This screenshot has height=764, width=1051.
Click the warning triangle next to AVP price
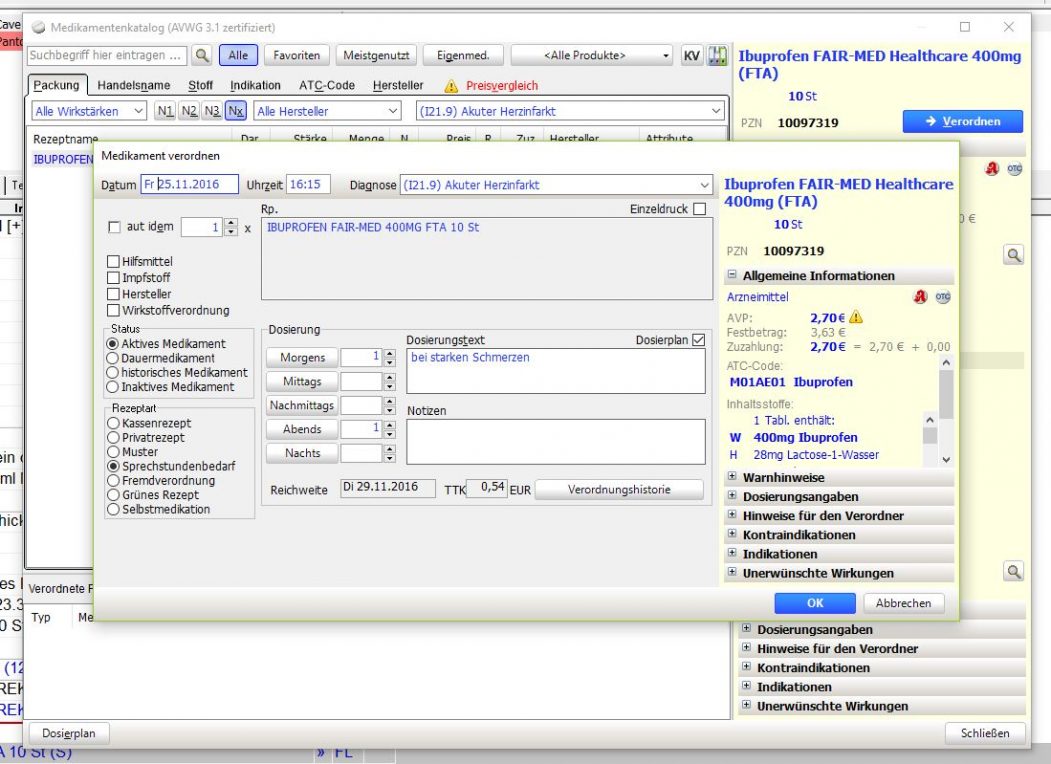tap(856, 317)
